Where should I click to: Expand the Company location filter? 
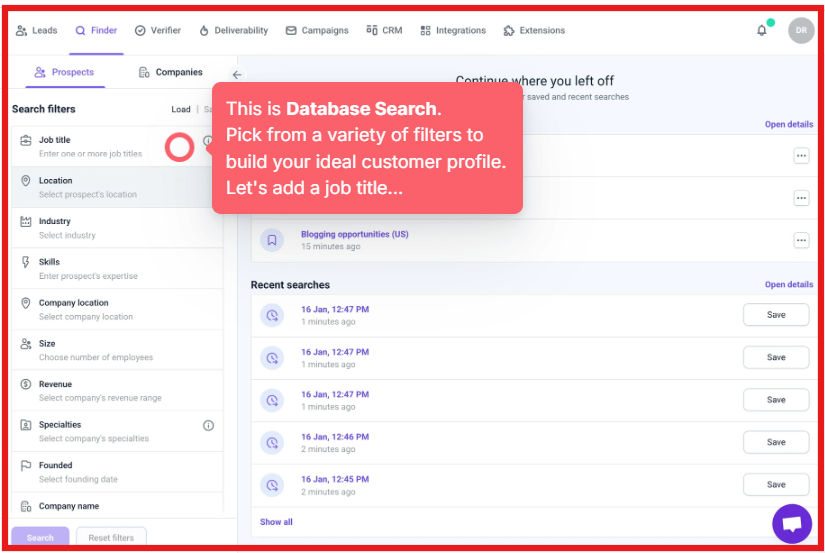[x=117, y=309]
